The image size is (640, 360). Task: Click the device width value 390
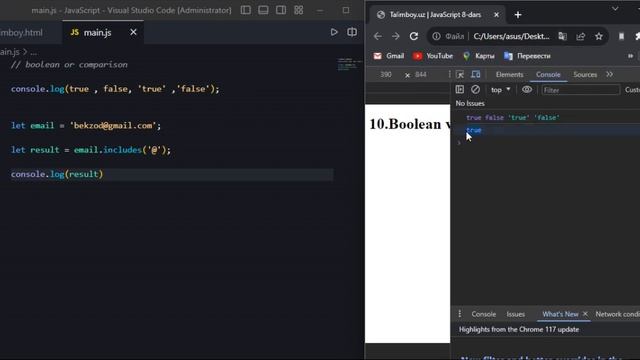pos(386,75)
